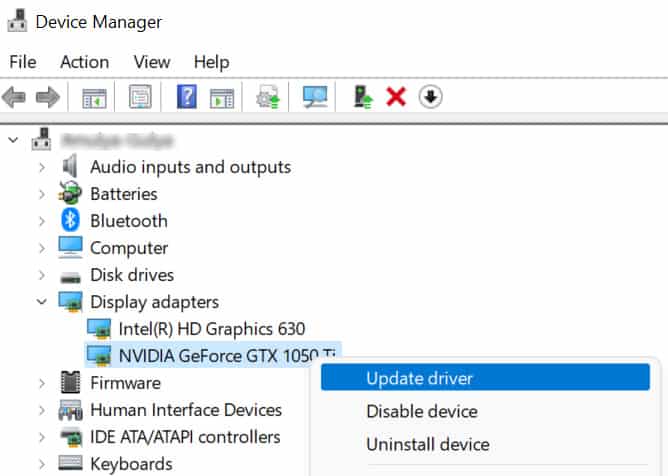Click the black down-arrow Disable device icon

[x=430, y=97]
